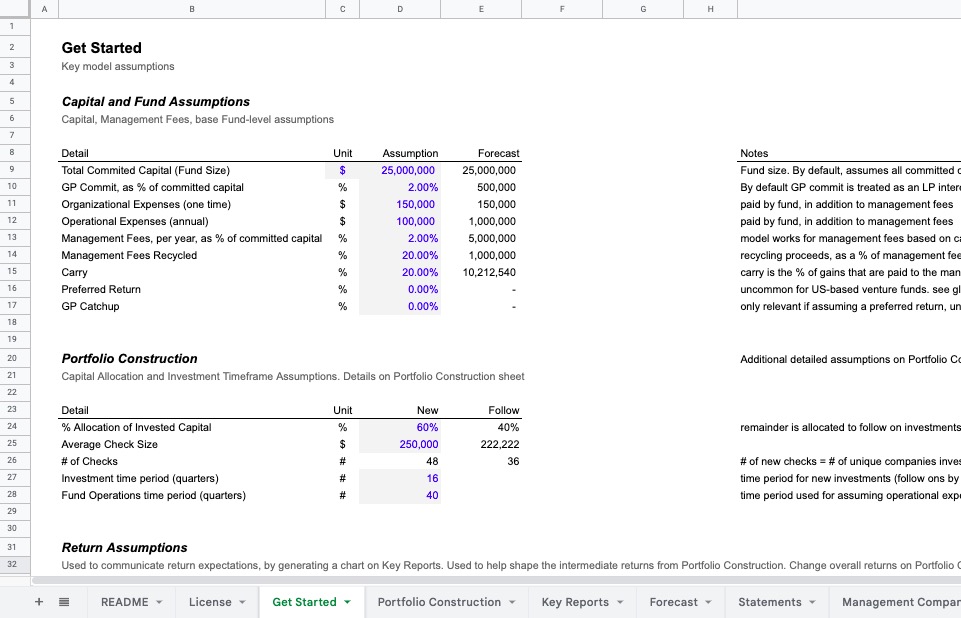
Task: Click the select-all corner box
Action: pos(15,9)
